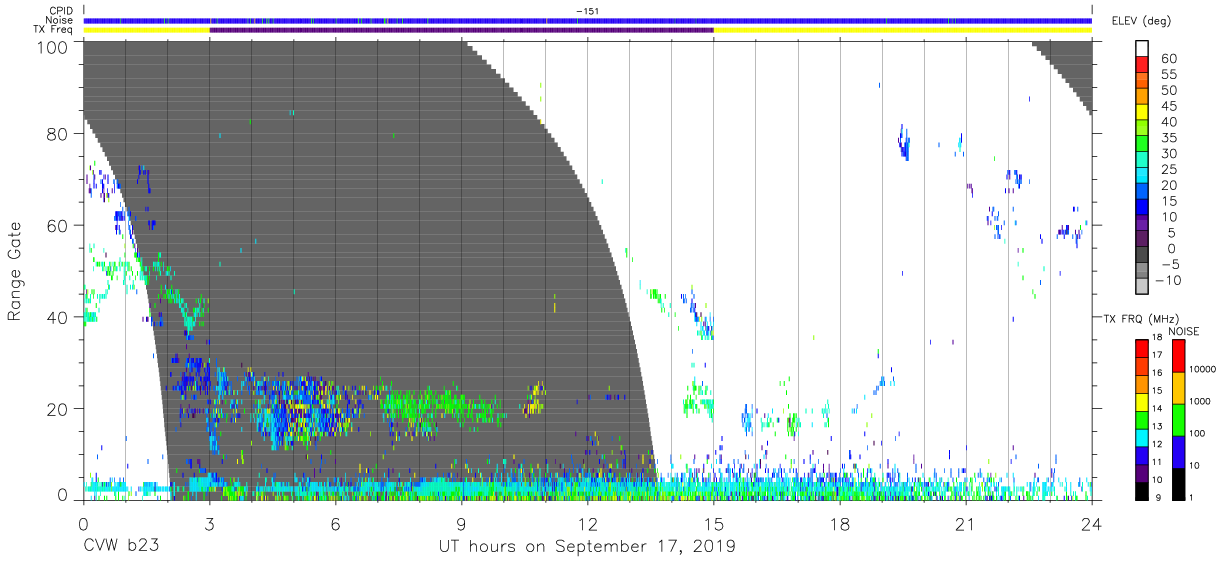Select red top swatch of NOISE legend
This screenshot has width=1228, height=567.
coord(1179,356)
